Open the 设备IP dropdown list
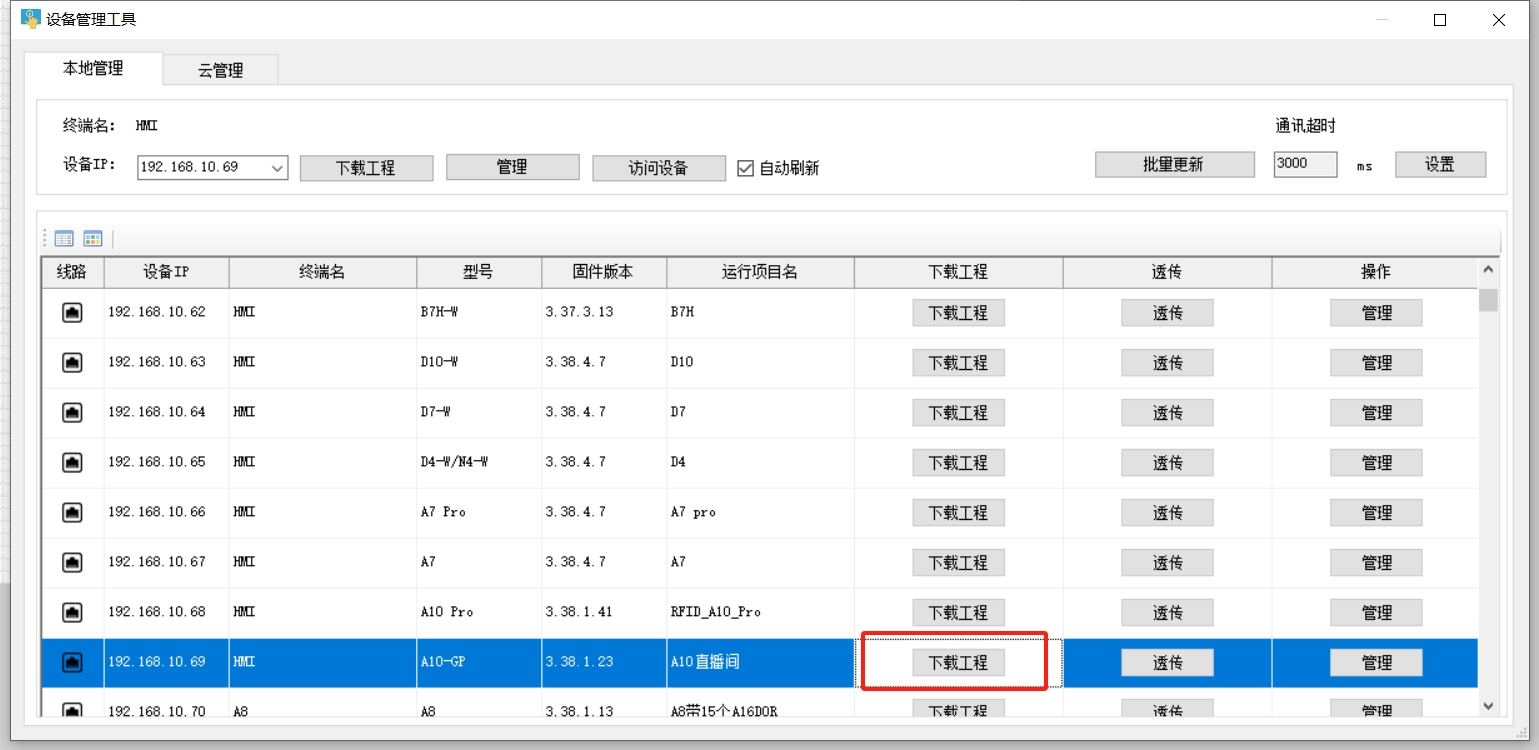 pyautogui.click(x=278, y=168)
